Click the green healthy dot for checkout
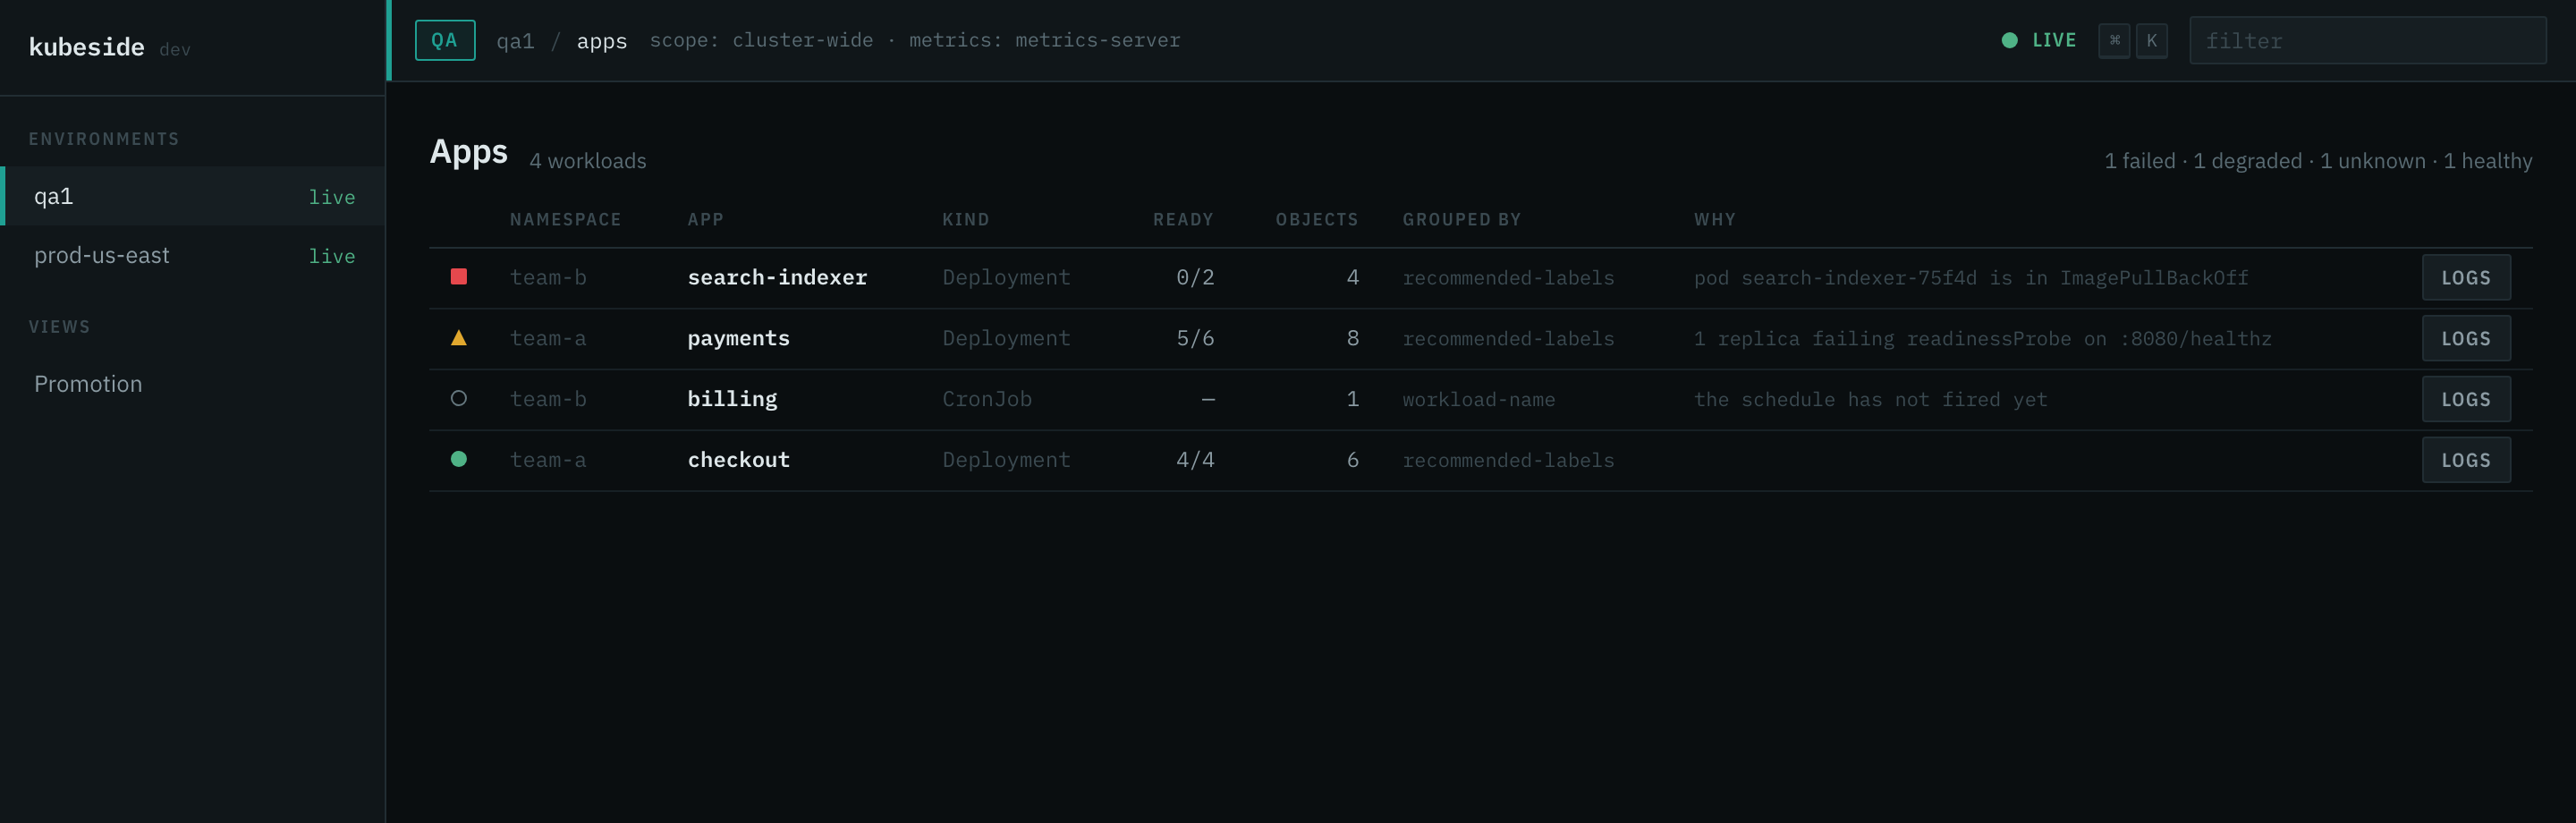The width and height of the screenshot is (2576, 823). tap(458, 459)
